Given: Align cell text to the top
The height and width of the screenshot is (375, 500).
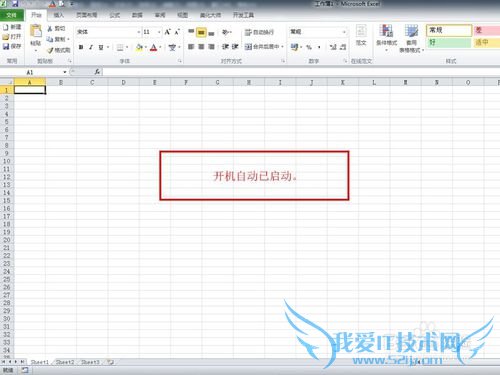Looking at the screenshot, I should pos(191,32).
